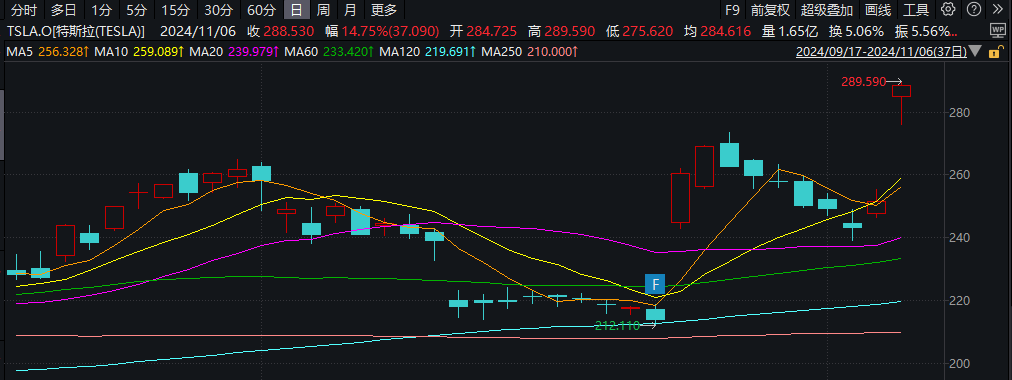Click the open price 284.725
Image resolution: width=1012 pixels, height=380 pixels.
pos(490,32)
